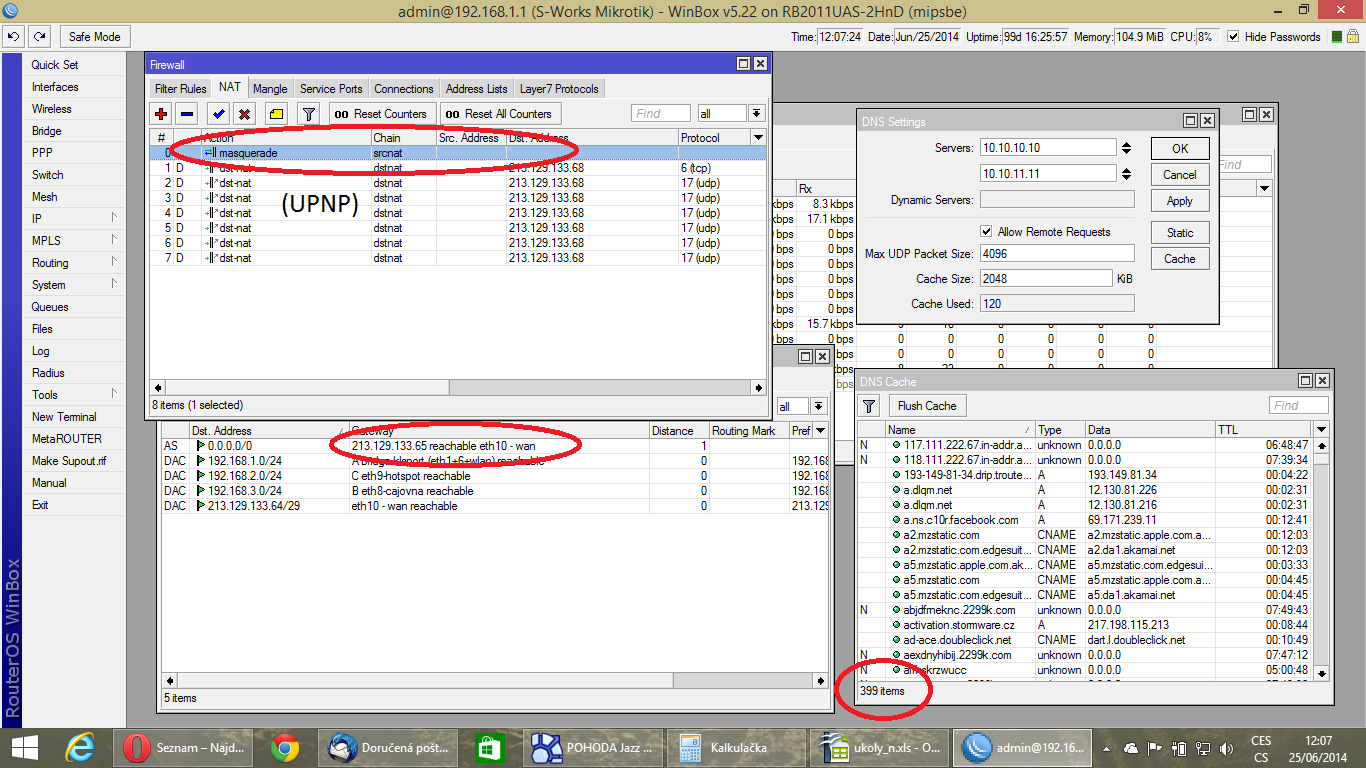Toggle the Safe Mode button
Image resolution: width=1366 pixels, height=768 pixels.
click(x=94, y=36)
